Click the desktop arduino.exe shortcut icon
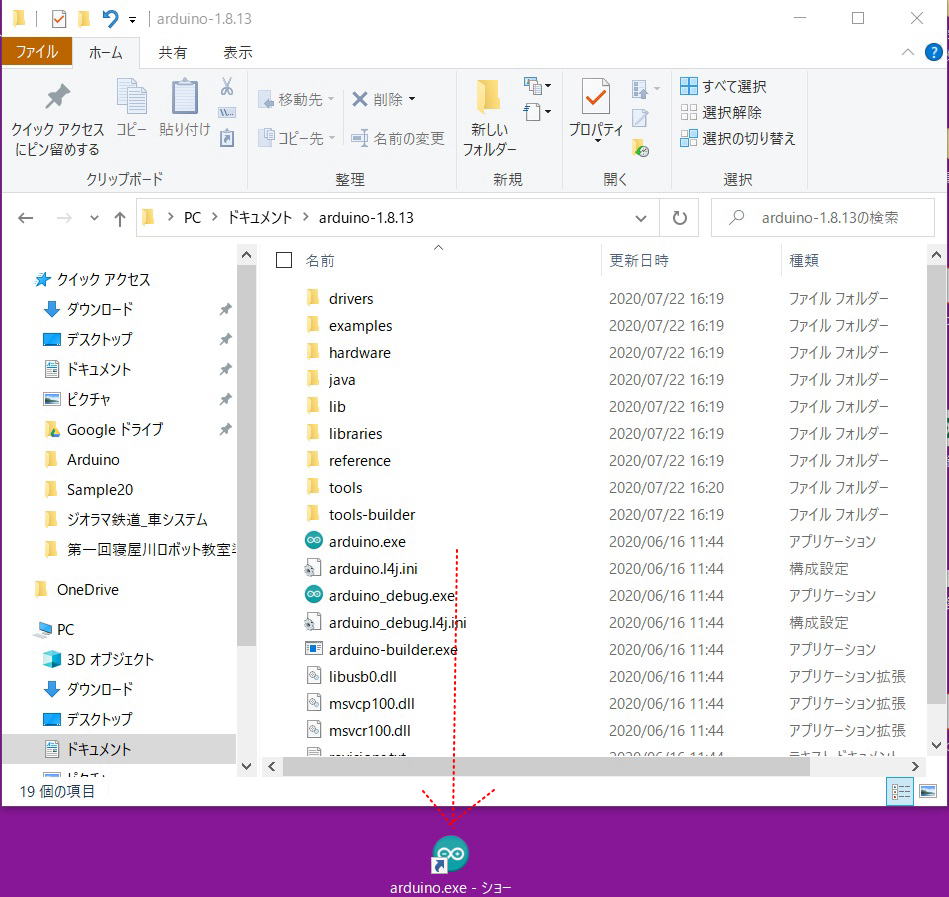Screen dimensions: 949x897 coord(450,854)
